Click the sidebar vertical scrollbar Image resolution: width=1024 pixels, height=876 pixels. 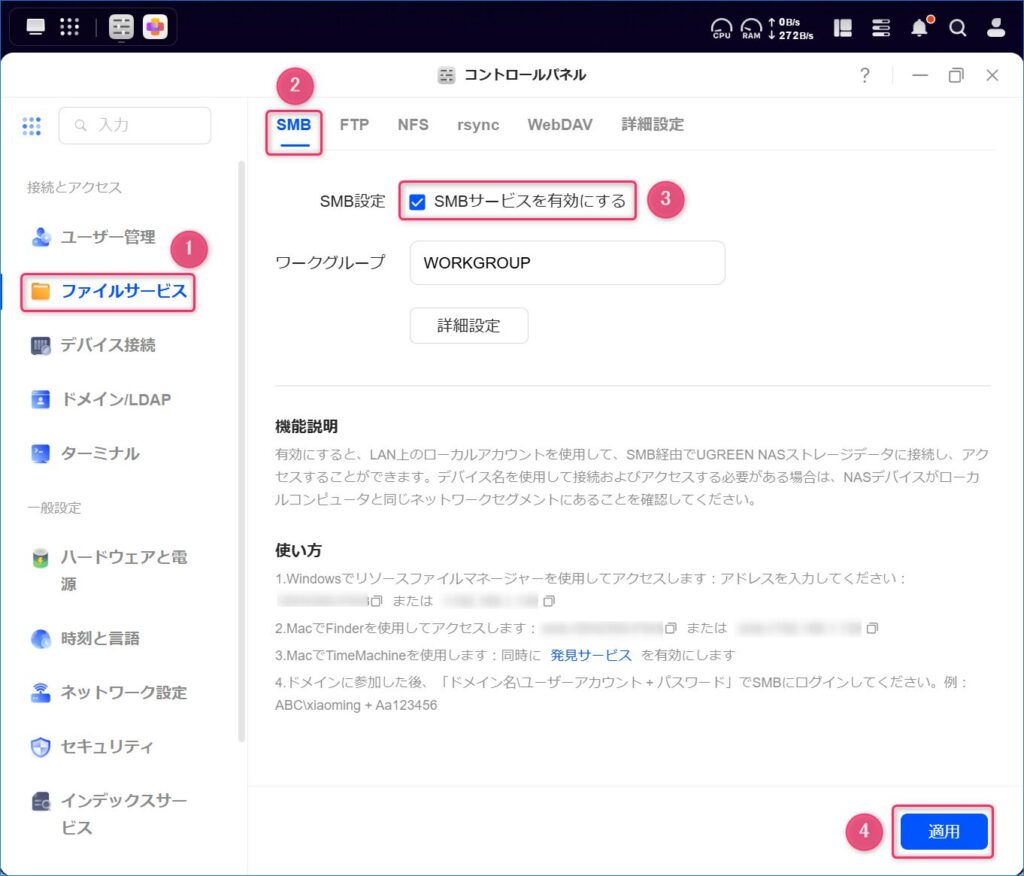coord(241,450)
